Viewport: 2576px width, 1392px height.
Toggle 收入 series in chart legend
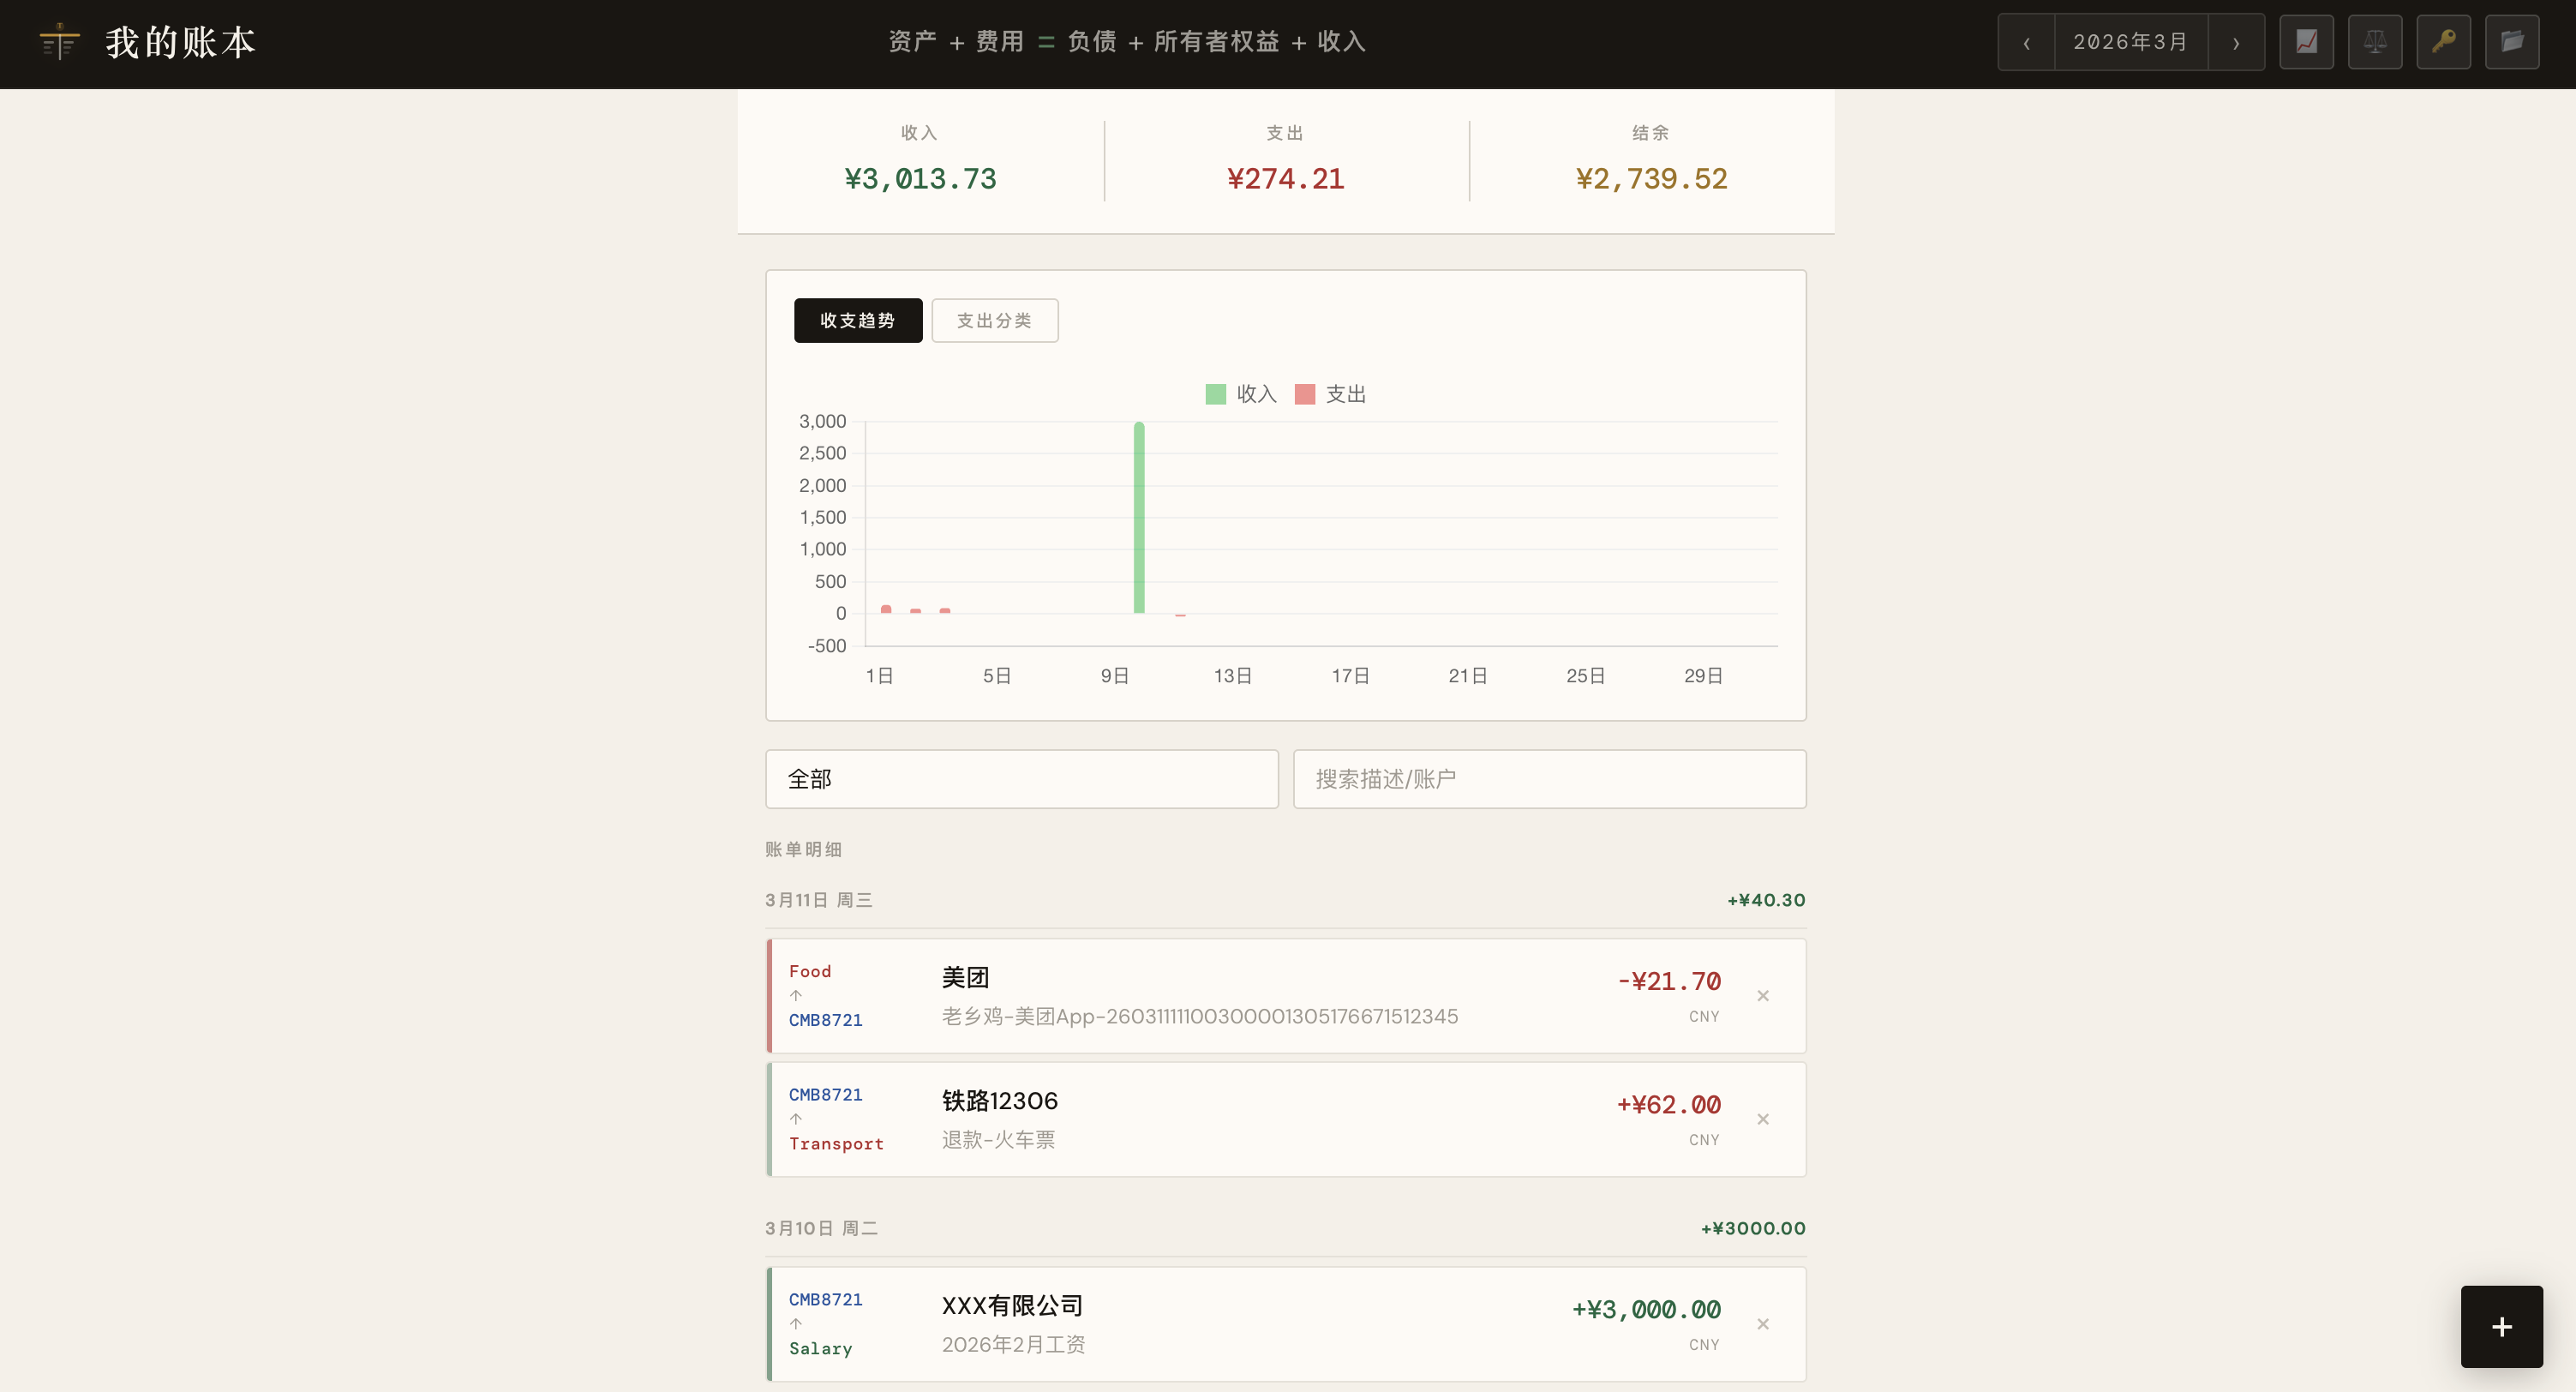(1241, 394)
